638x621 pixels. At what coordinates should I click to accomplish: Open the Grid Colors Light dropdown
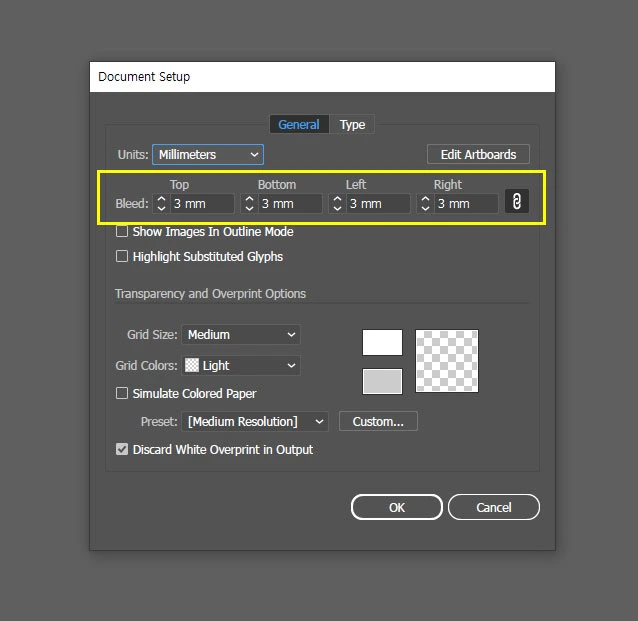coord(241,365)
